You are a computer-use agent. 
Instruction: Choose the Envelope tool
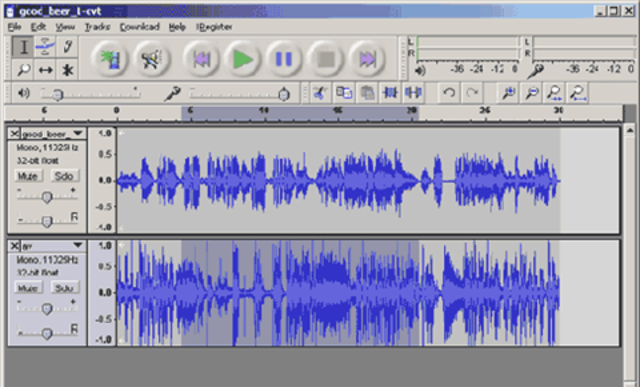(x=45, y=47)
